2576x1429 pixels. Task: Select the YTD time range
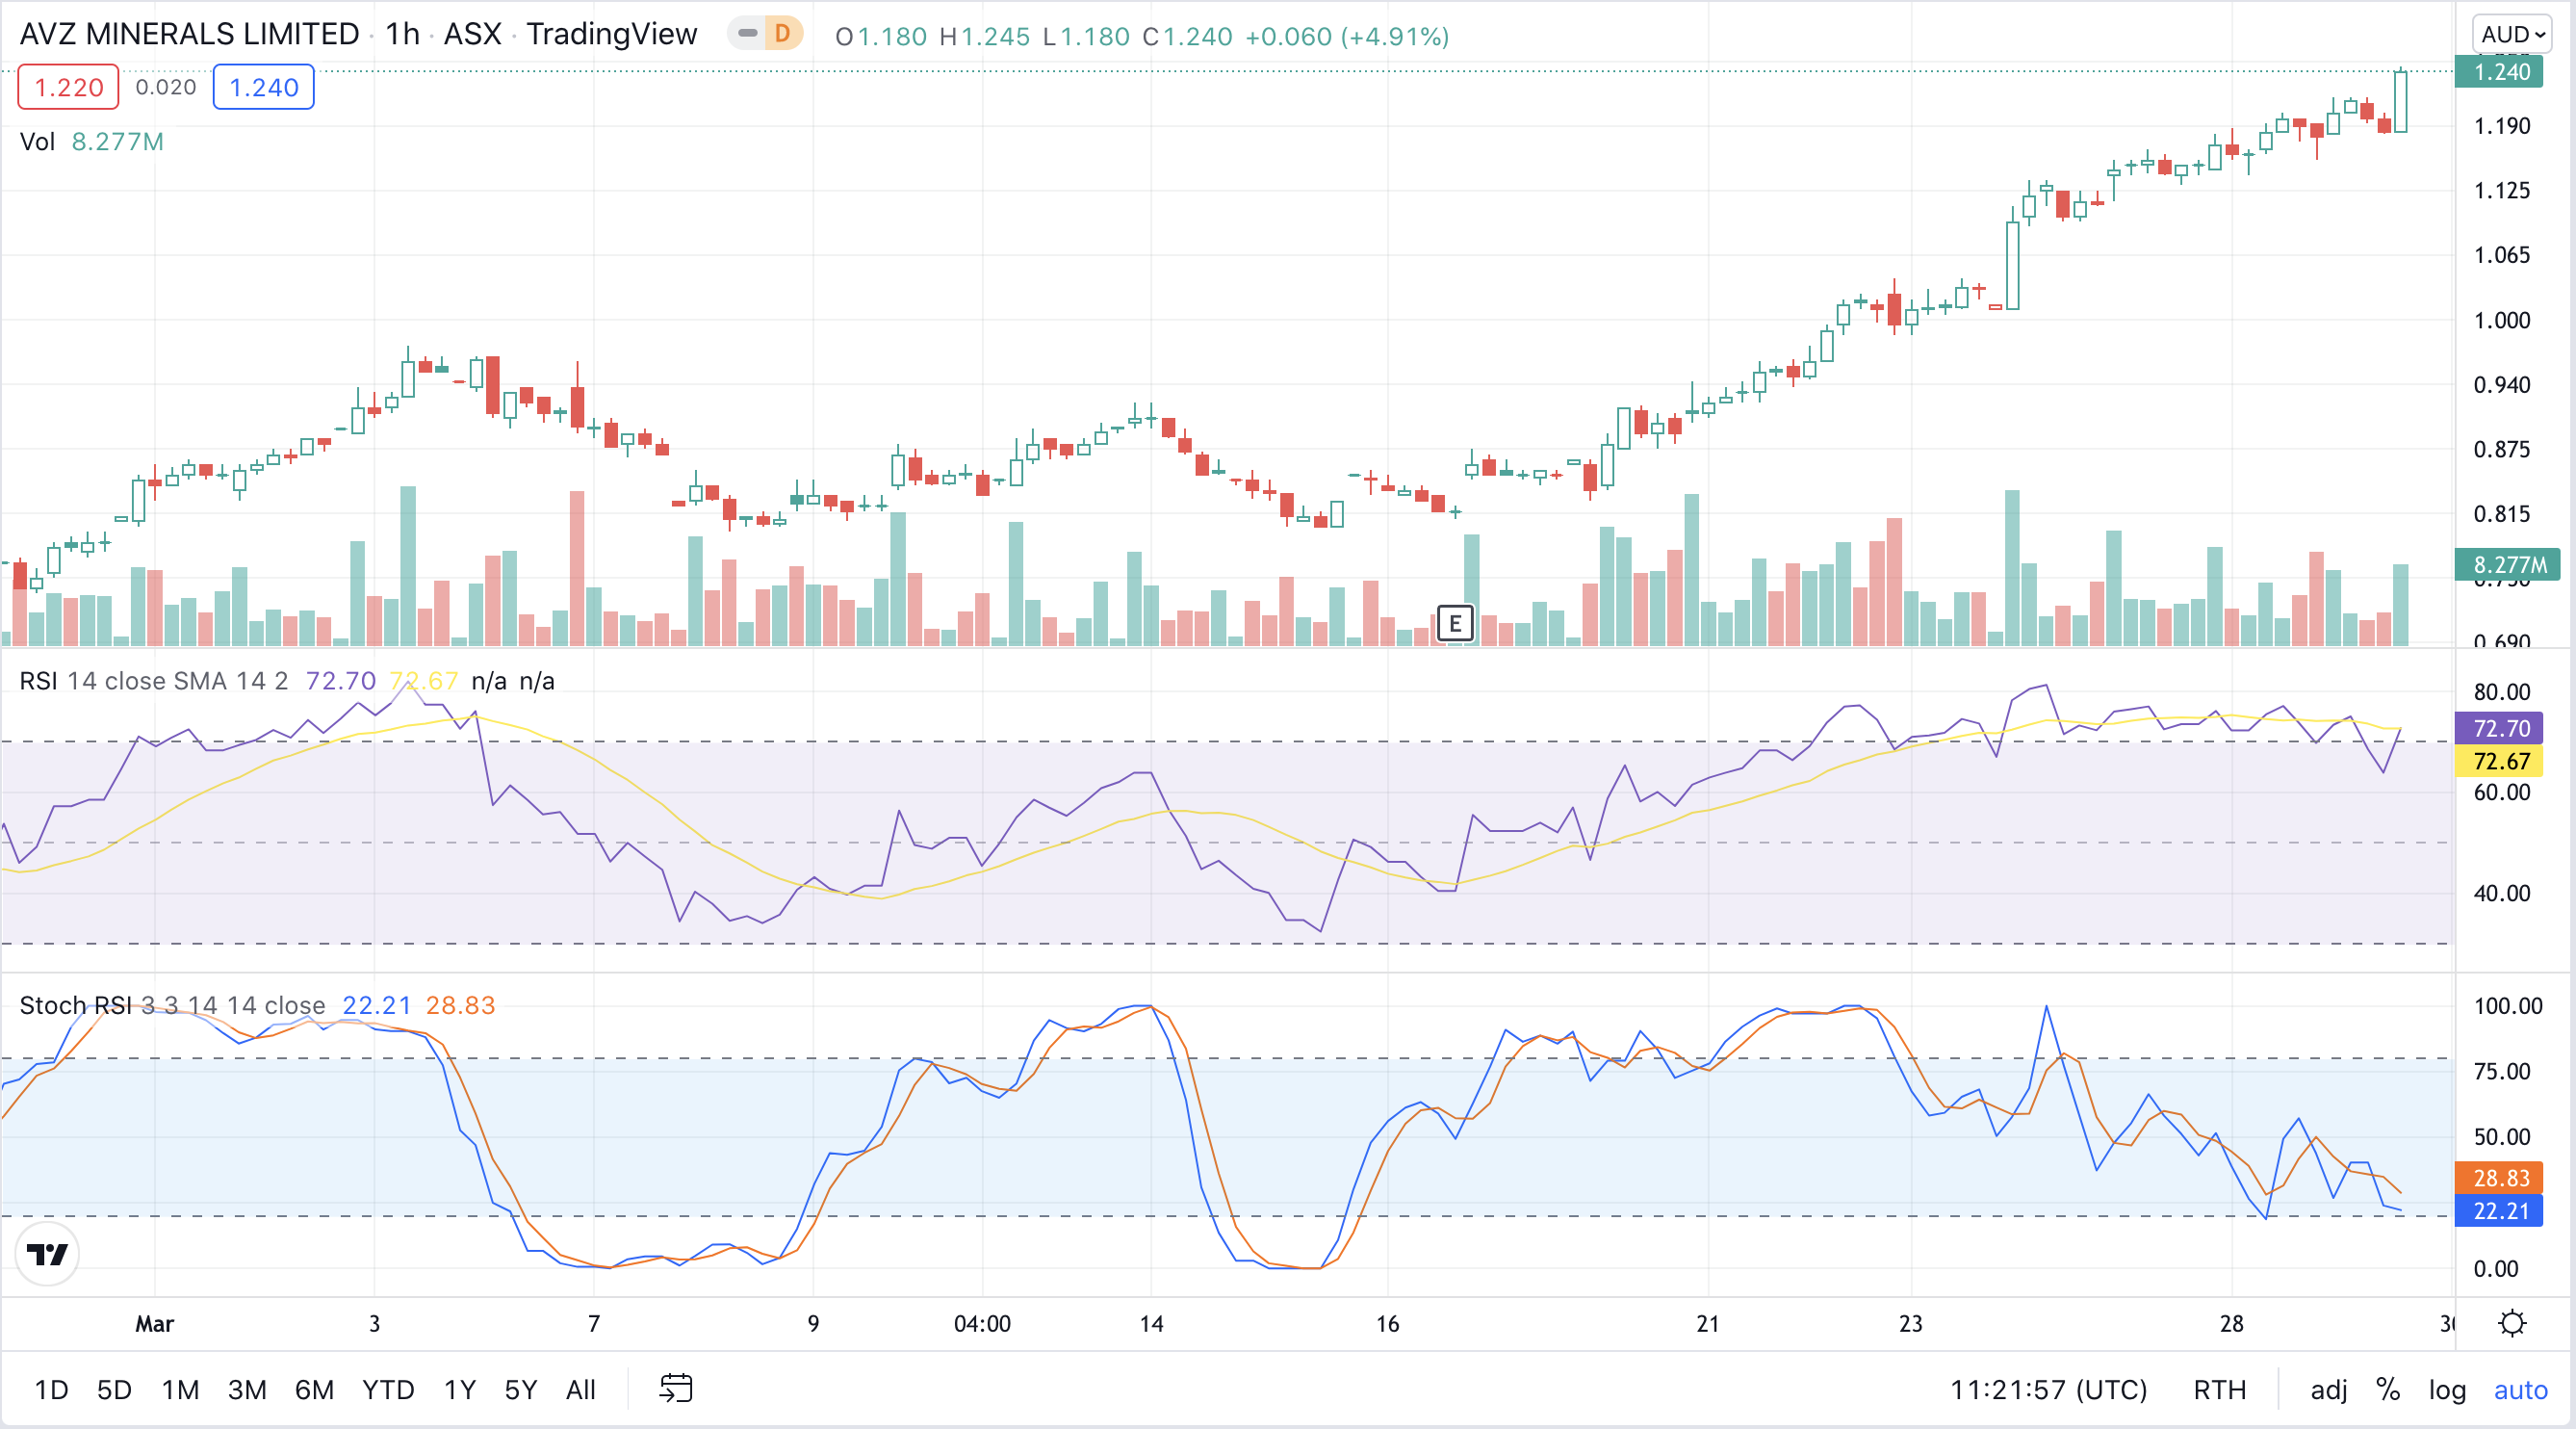click(x=388, y=1389)
